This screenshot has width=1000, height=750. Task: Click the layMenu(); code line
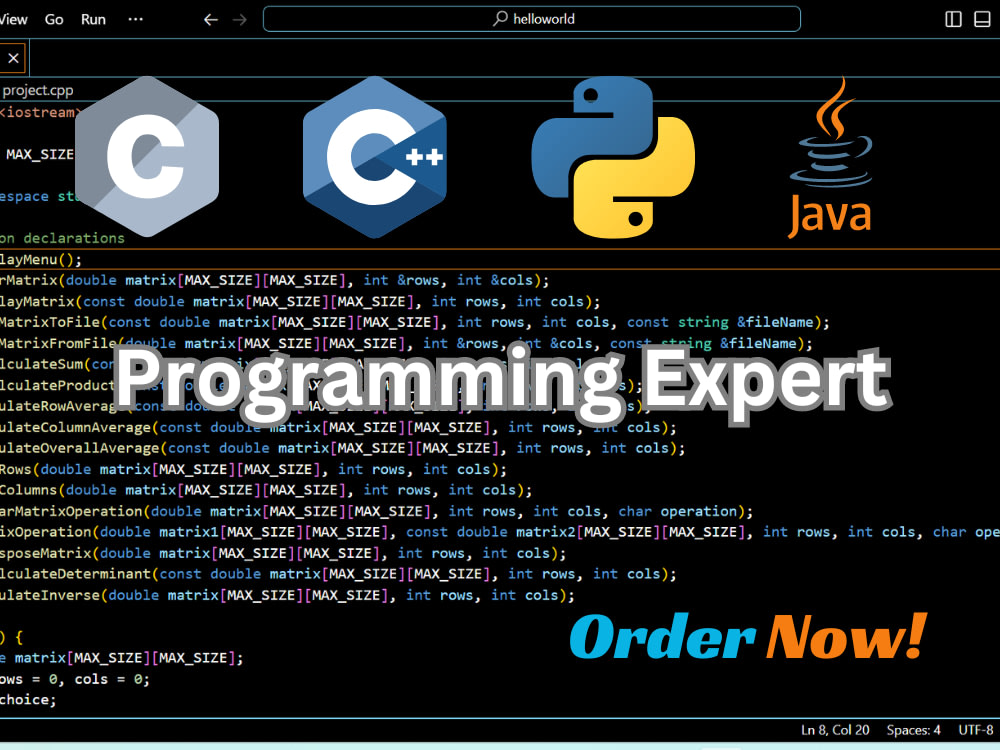click(x=41, y=260)
